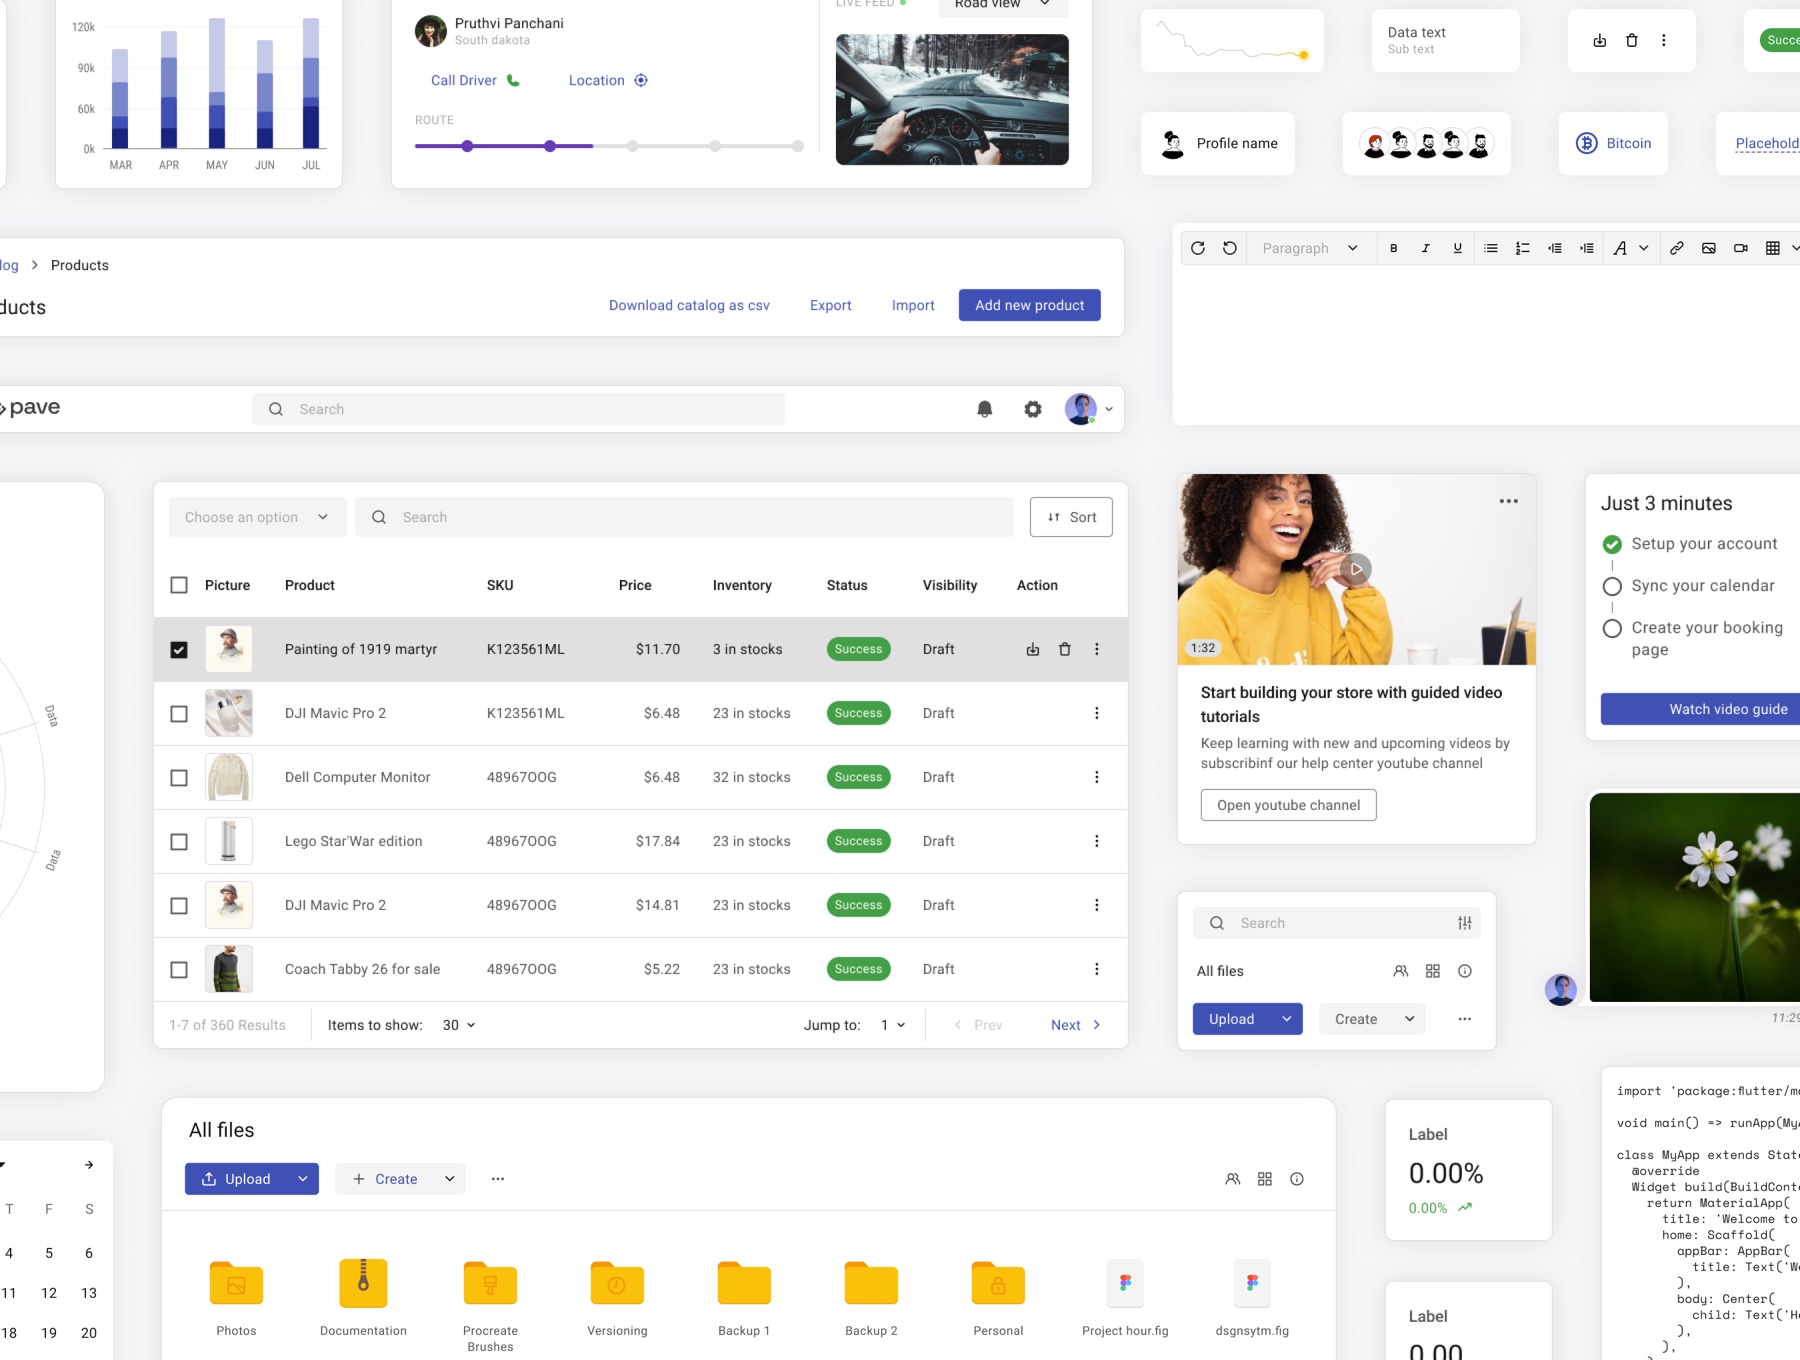
Task: Open settings via the gear icon
Action: coord(1033,409)
